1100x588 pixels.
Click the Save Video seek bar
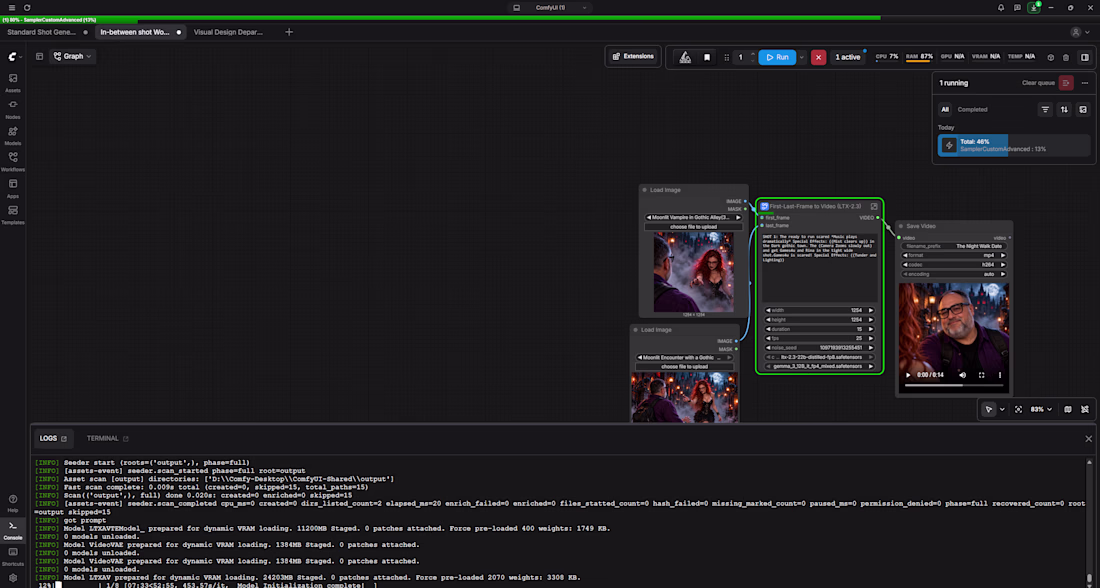[953, 385]
